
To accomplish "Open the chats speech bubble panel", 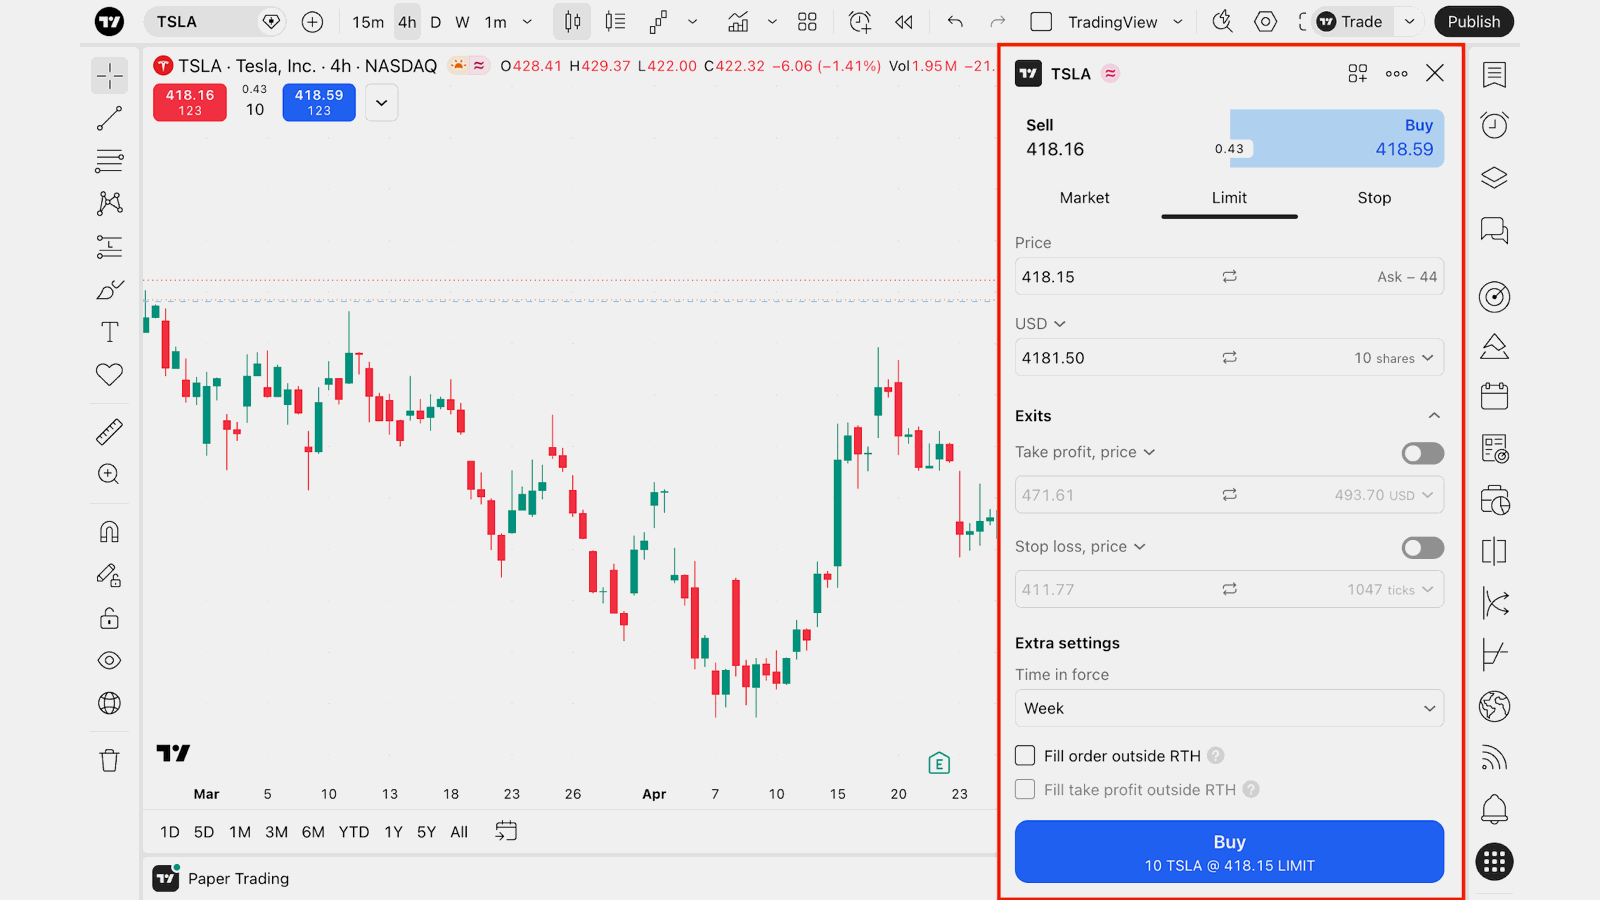I will (x=1494, y=230).
